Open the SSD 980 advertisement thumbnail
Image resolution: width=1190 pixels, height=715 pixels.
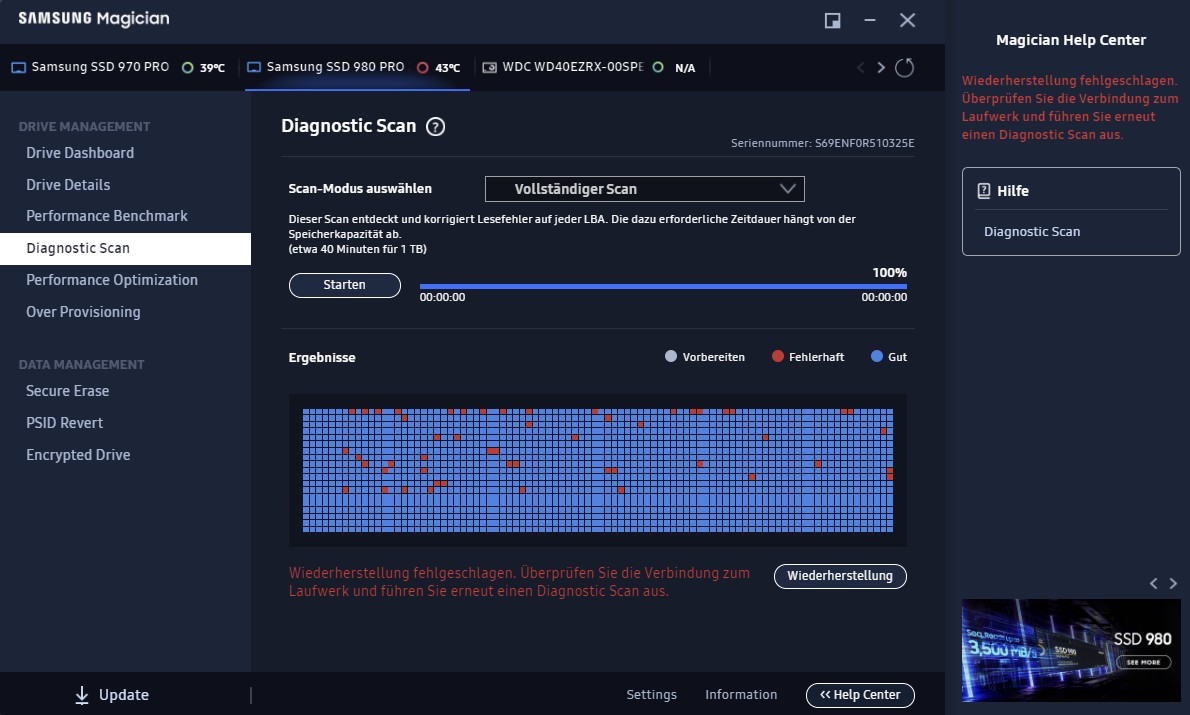pyautogui.click(x=1071, y=650)
